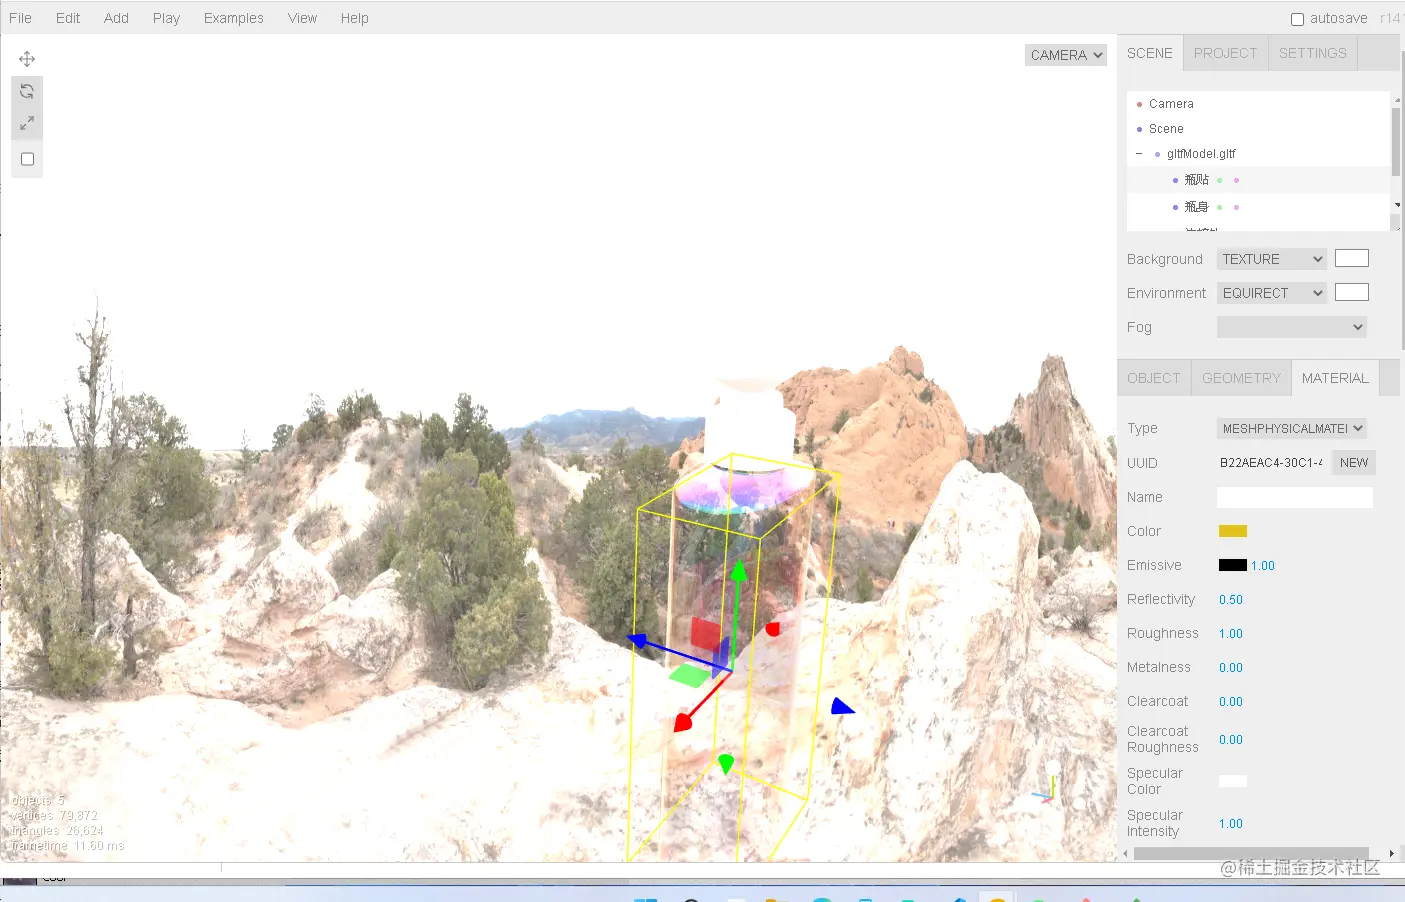1405x902 pixels.
Task: Click the material Name input field
Action: [x=1295, y=497]
